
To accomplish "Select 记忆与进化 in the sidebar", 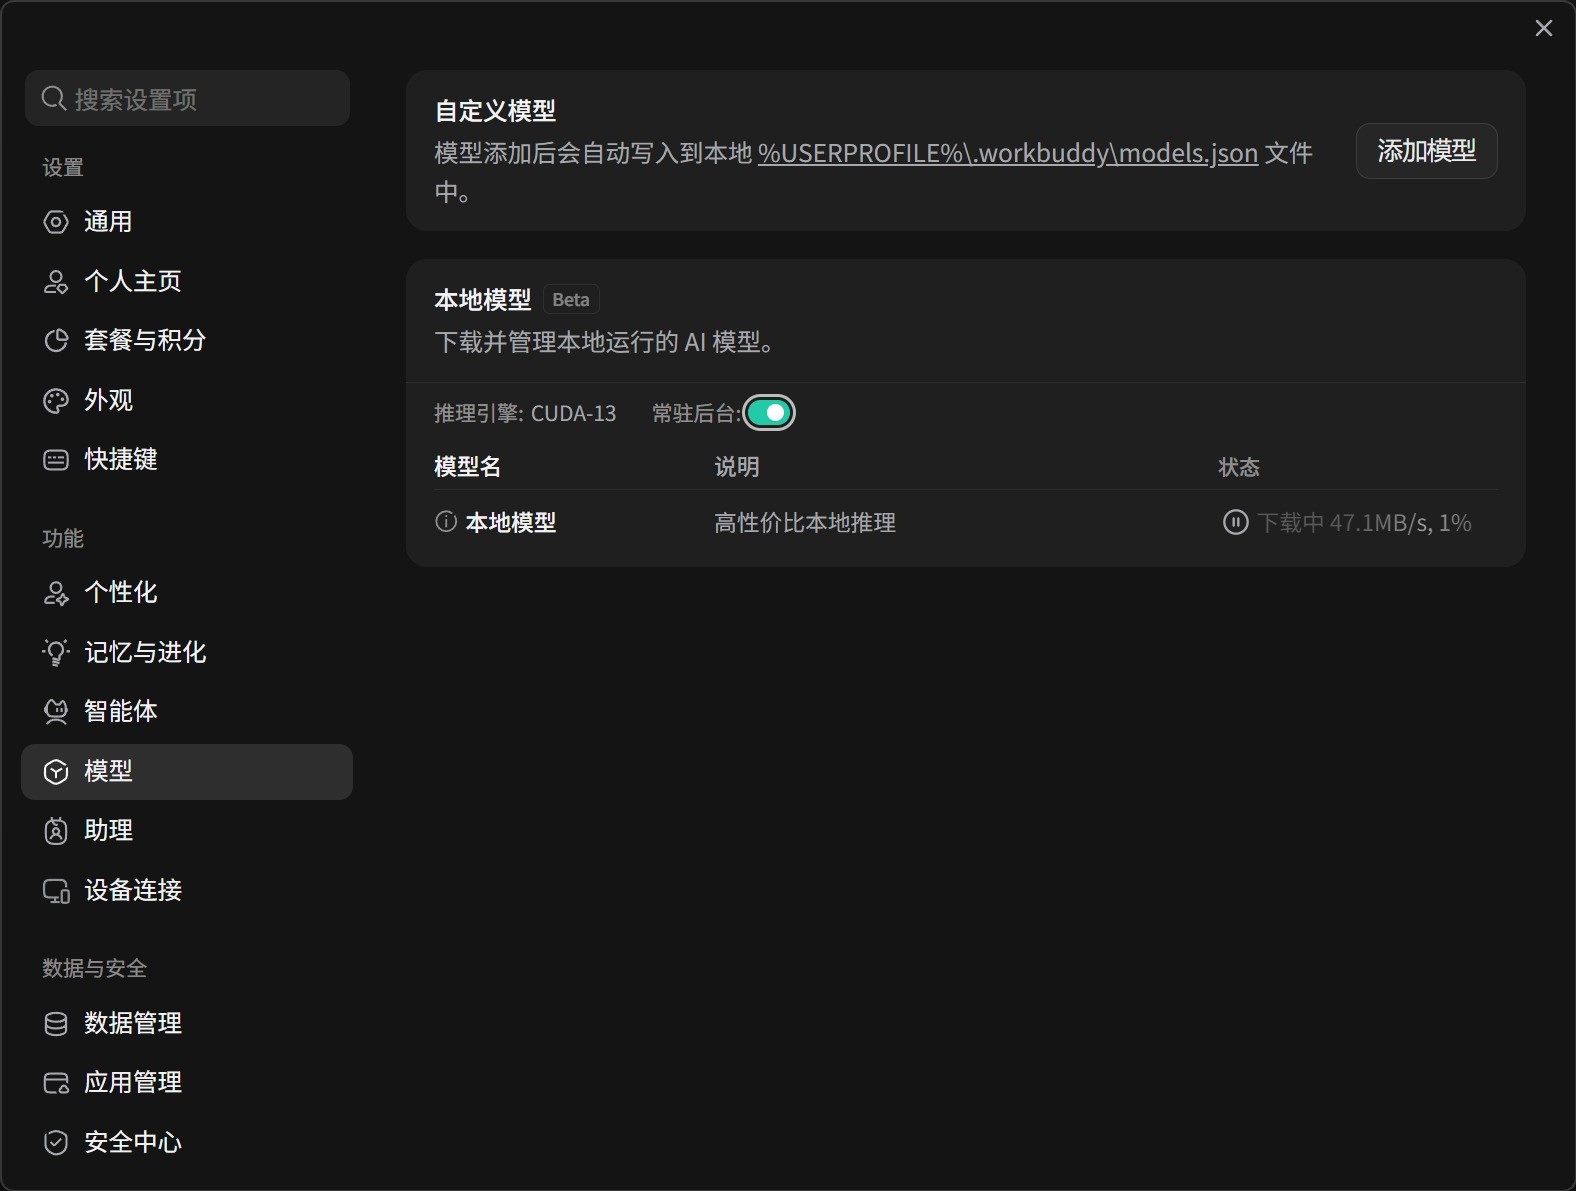I will (187, 653).
